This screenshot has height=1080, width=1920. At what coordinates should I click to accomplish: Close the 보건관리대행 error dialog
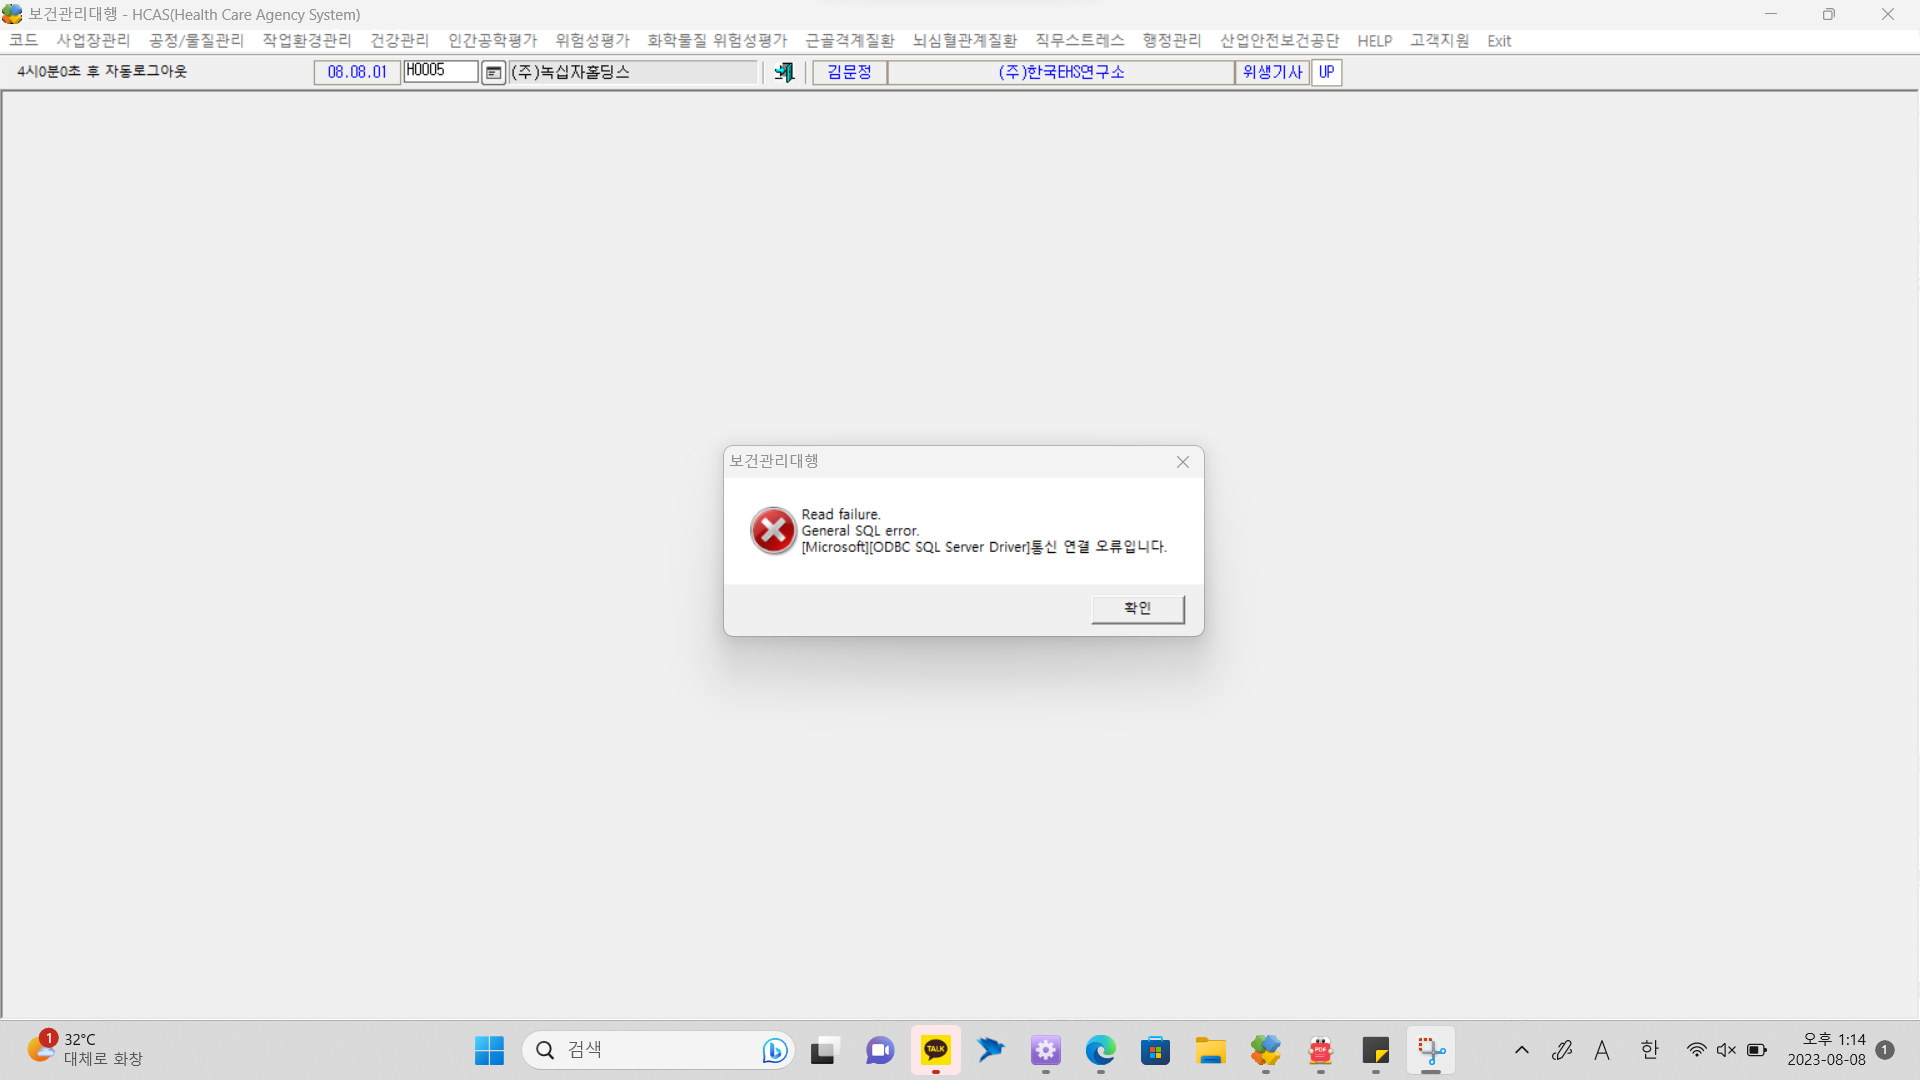click(1183, 462)
